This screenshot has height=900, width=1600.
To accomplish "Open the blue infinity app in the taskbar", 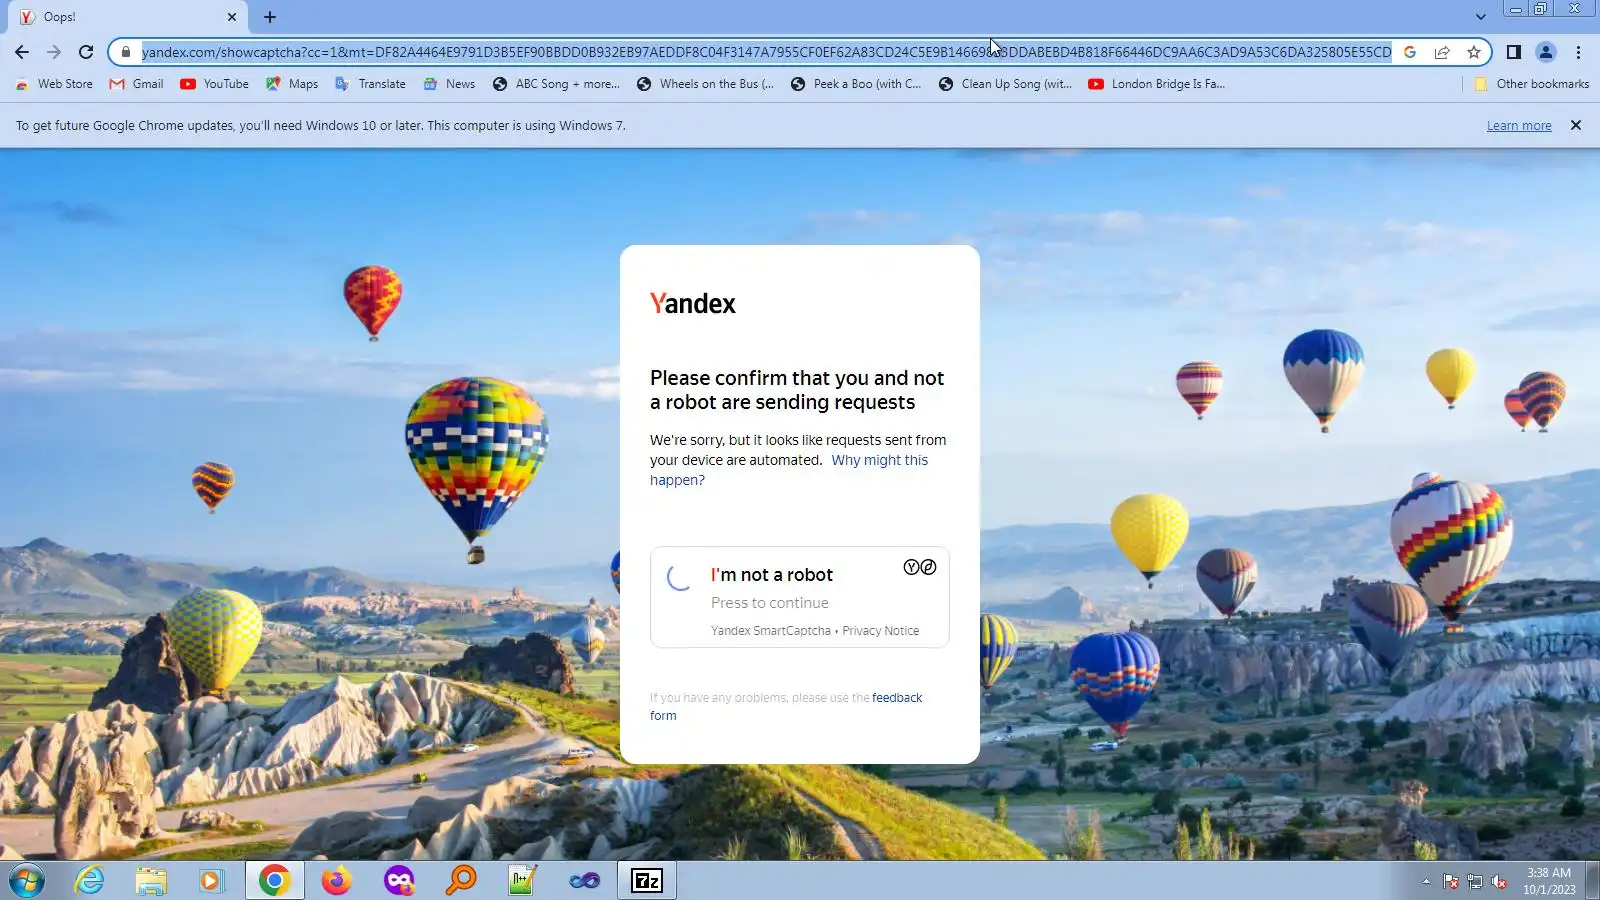I will 585,881.
